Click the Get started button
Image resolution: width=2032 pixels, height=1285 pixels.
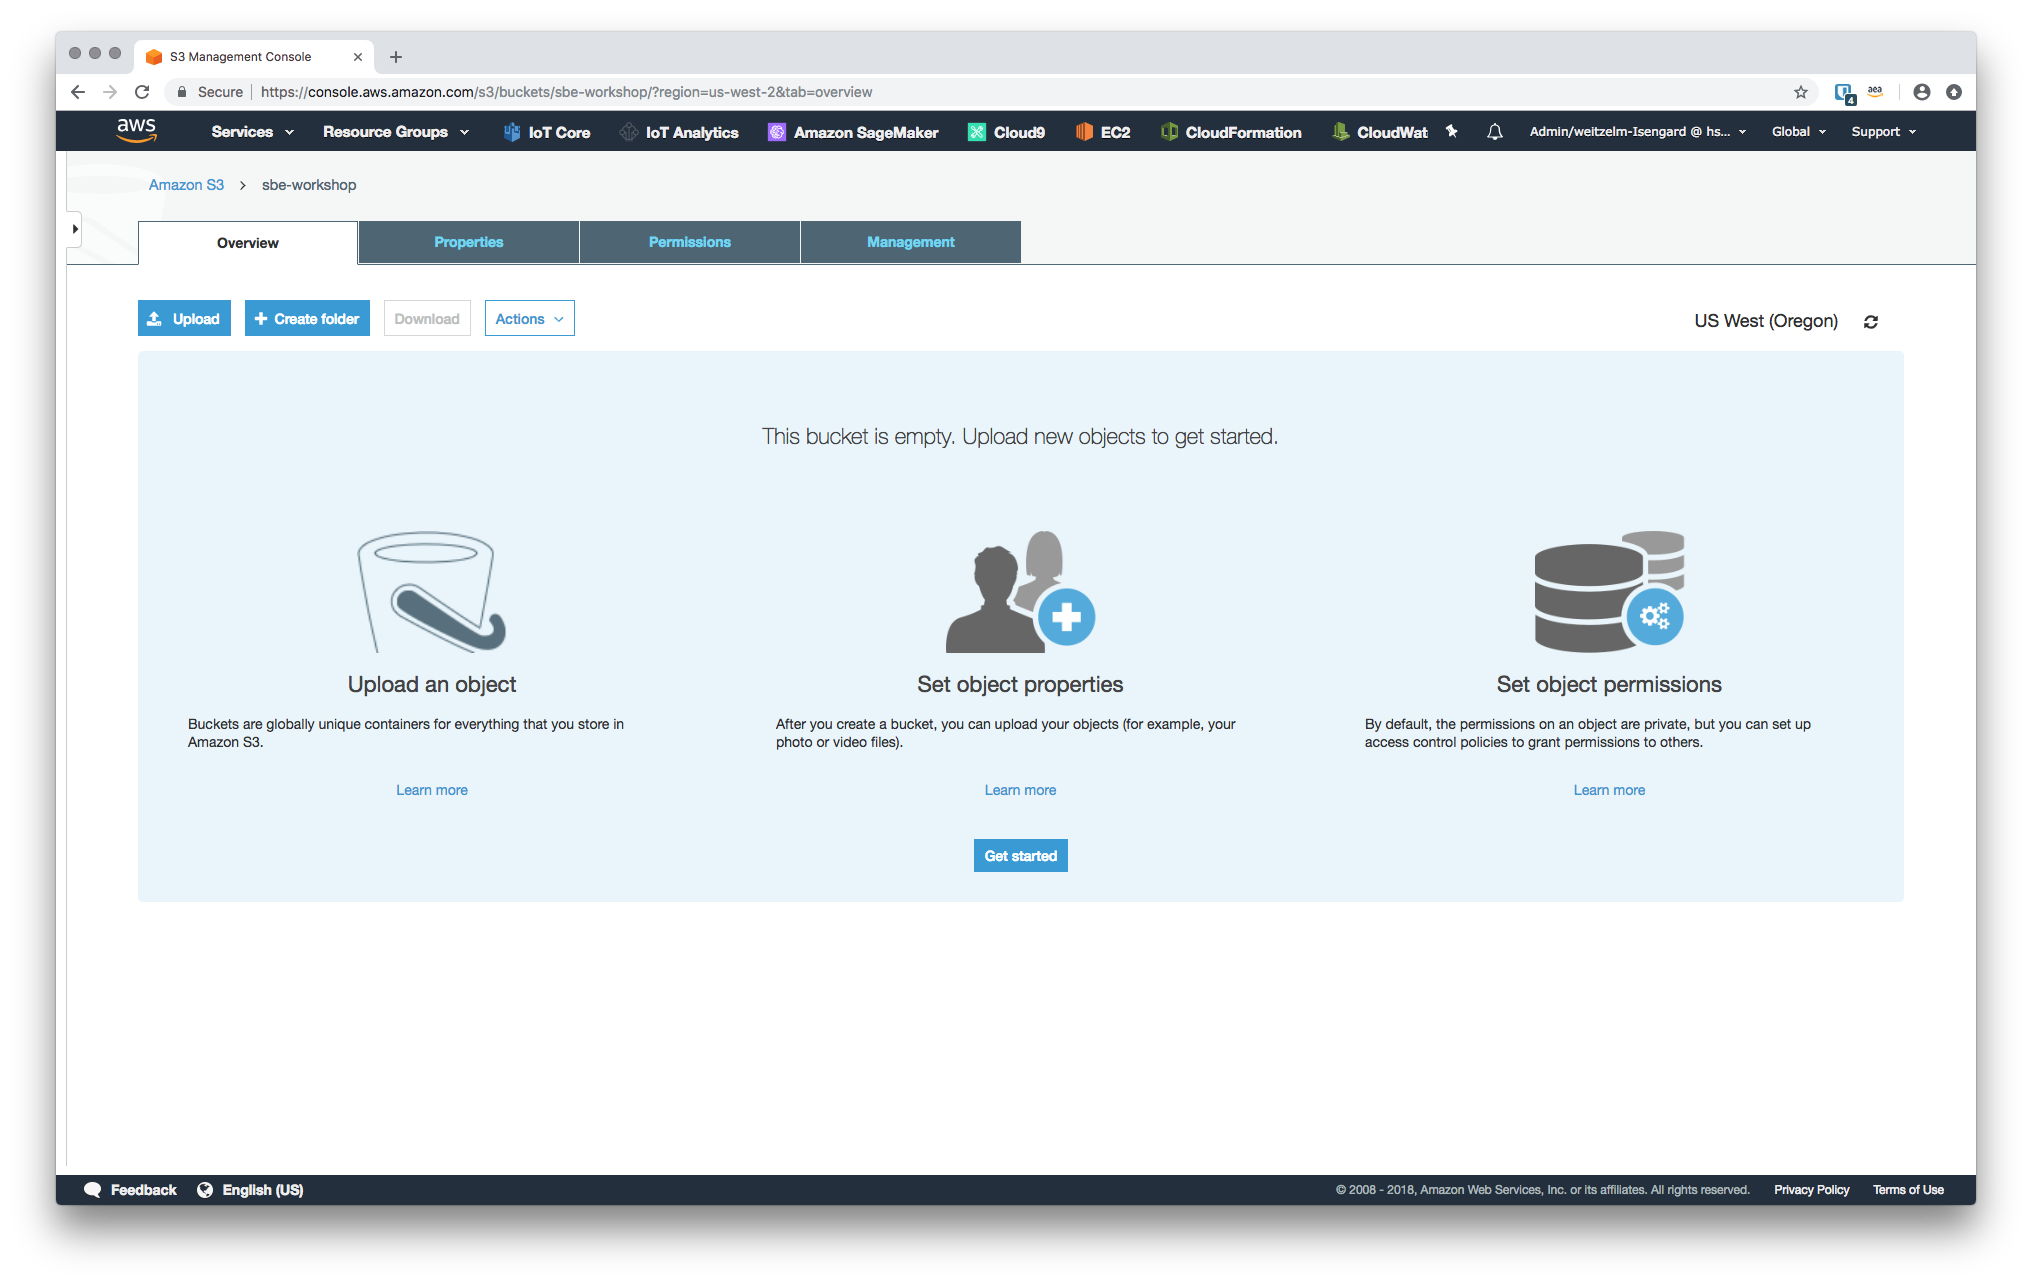pos(1021,856)
